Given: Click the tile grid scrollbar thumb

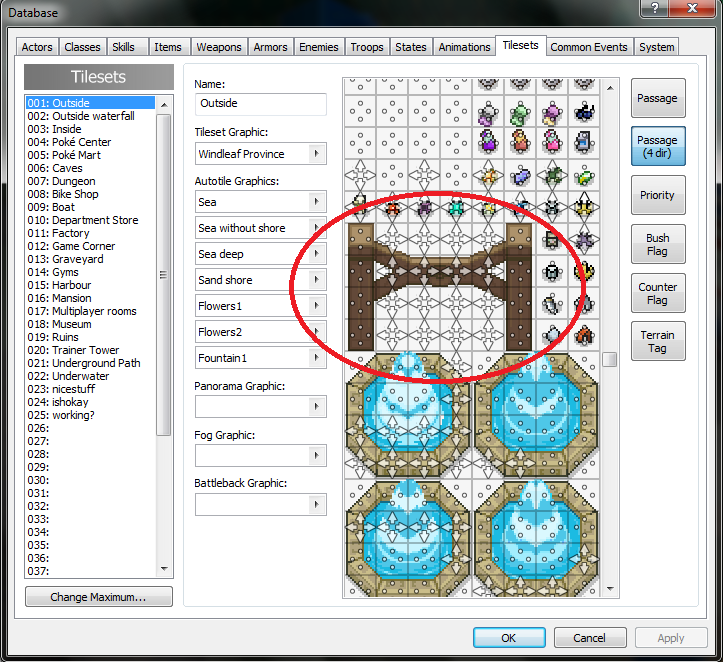Looking at the screenshot, I should (x=610, y=359).
